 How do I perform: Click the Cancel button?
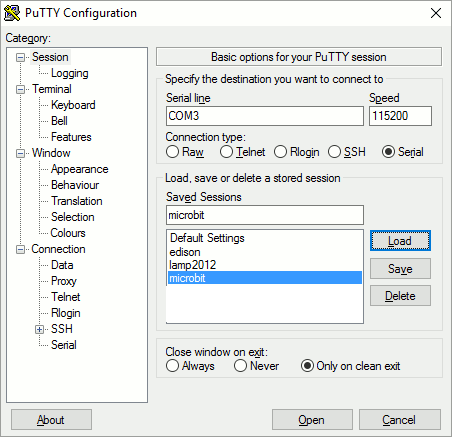(399, 420)
